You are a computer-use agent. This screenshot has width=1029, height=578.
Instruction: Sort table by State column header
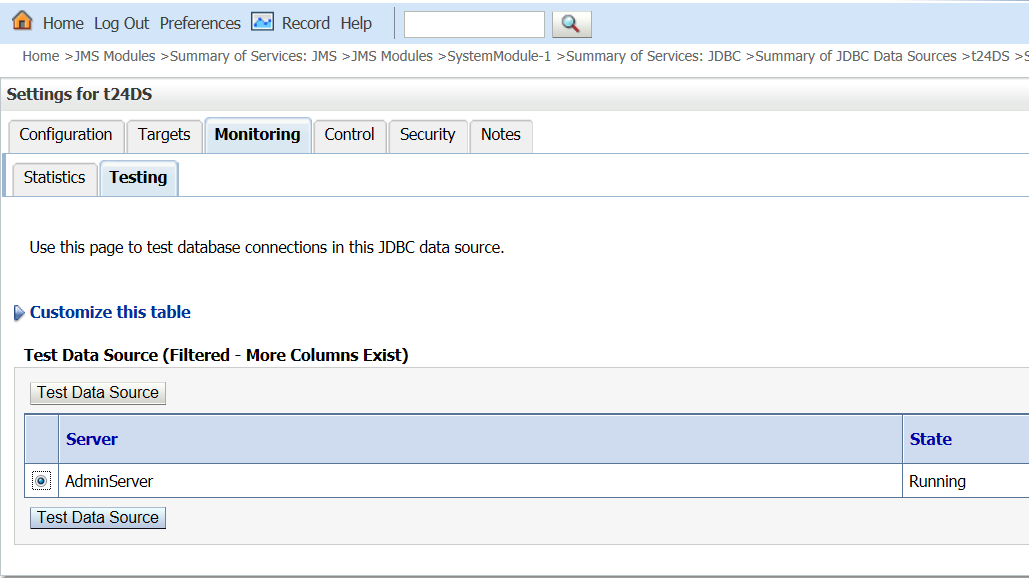tap(930, 439)
